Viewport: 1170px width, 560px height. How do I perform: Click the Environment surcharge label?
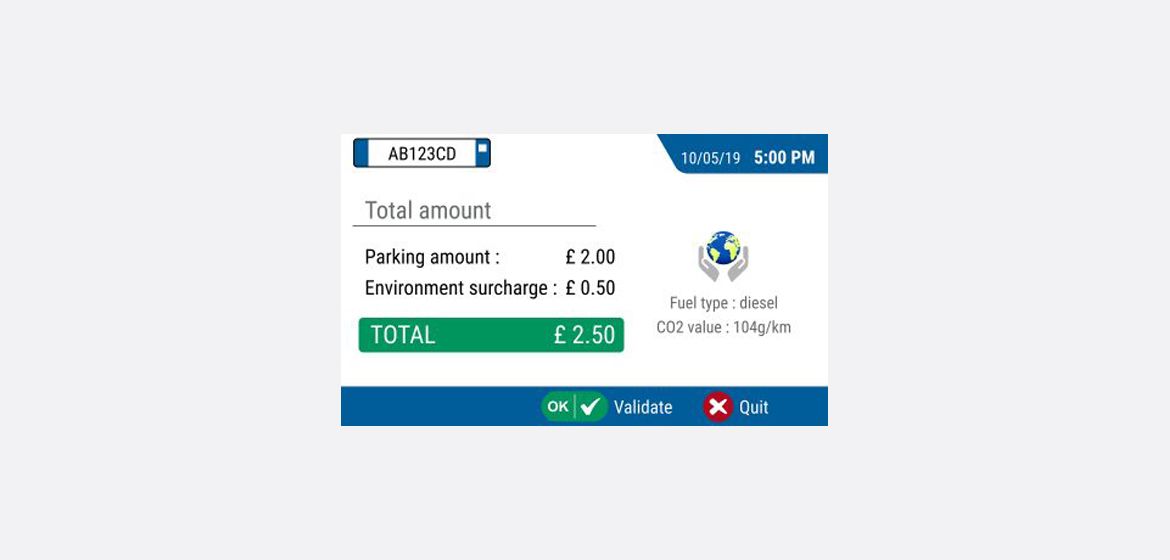tap(461, 288)
